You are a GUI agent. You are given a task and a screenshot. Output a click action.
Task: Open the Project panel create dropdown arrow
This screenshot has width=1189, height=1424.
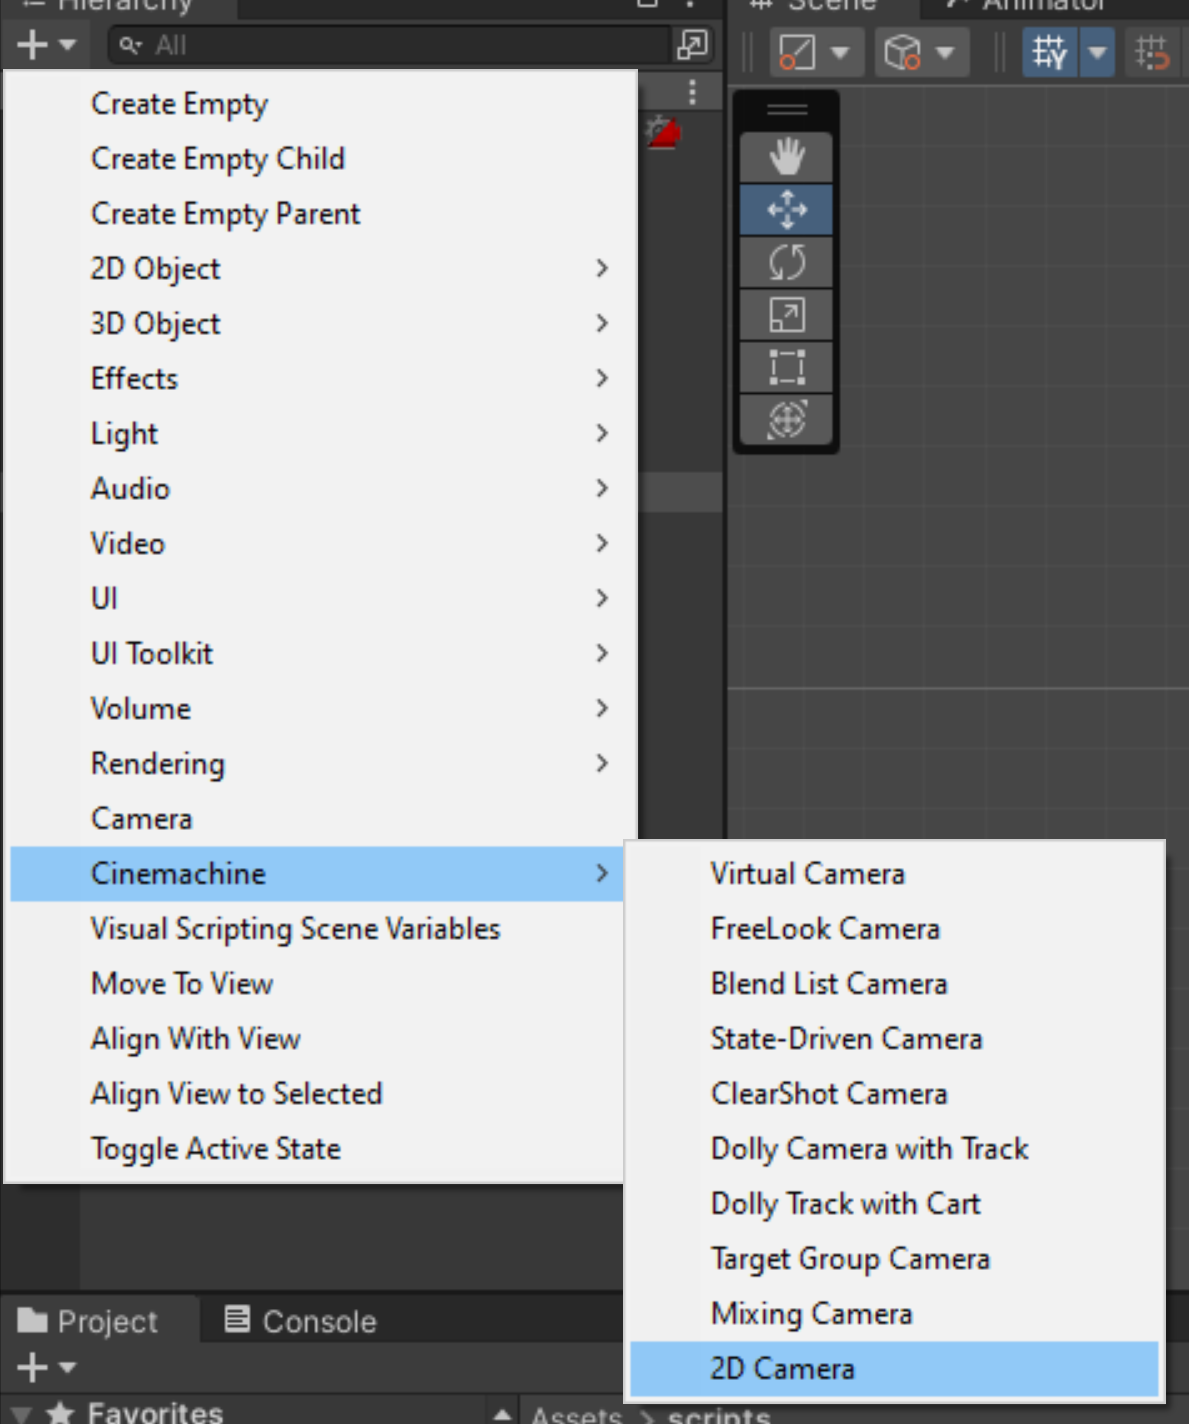pos(68,1367)
